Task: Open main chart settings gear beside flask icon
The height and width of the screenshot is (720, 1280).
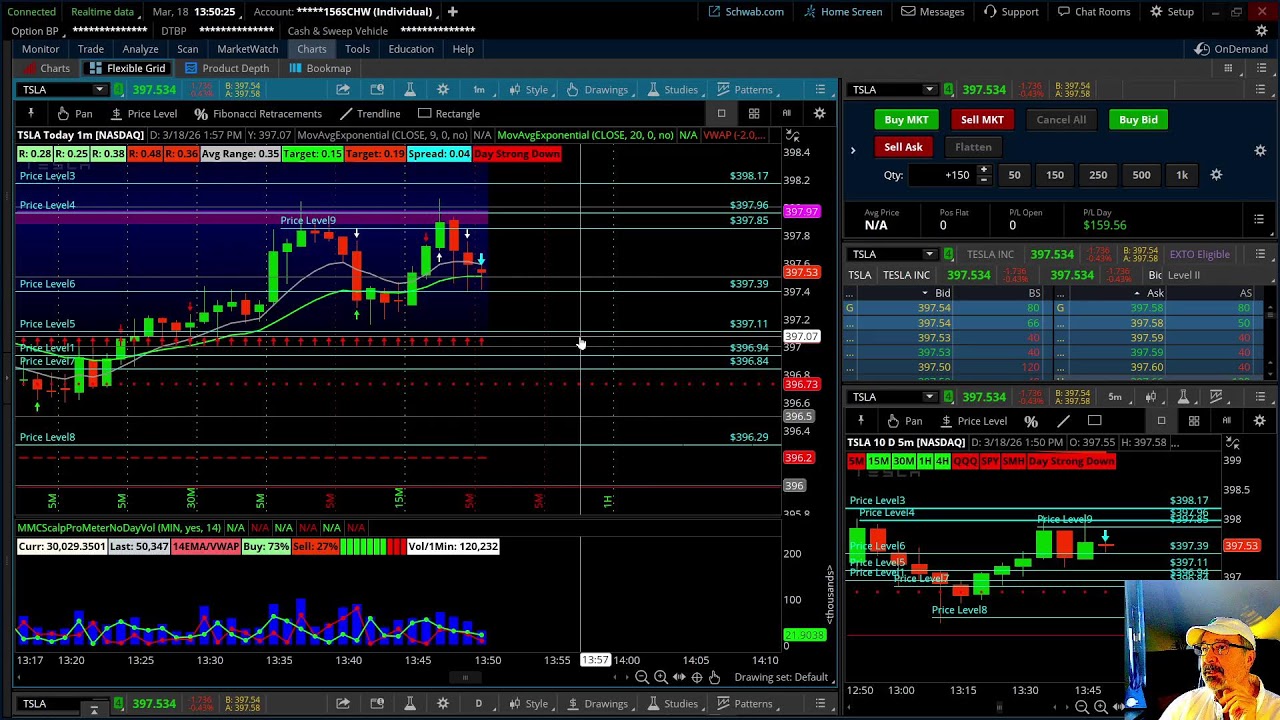Action: coord(443,90)
